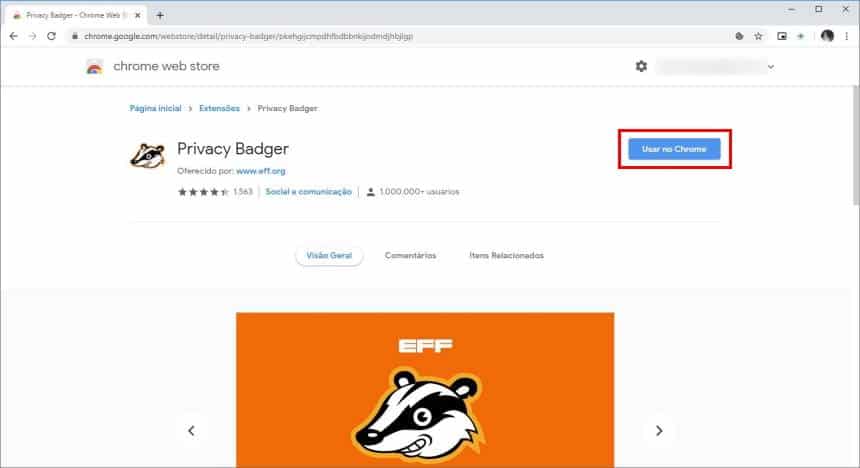Reload the current page
Screen dimensions: 860x468
51,36
